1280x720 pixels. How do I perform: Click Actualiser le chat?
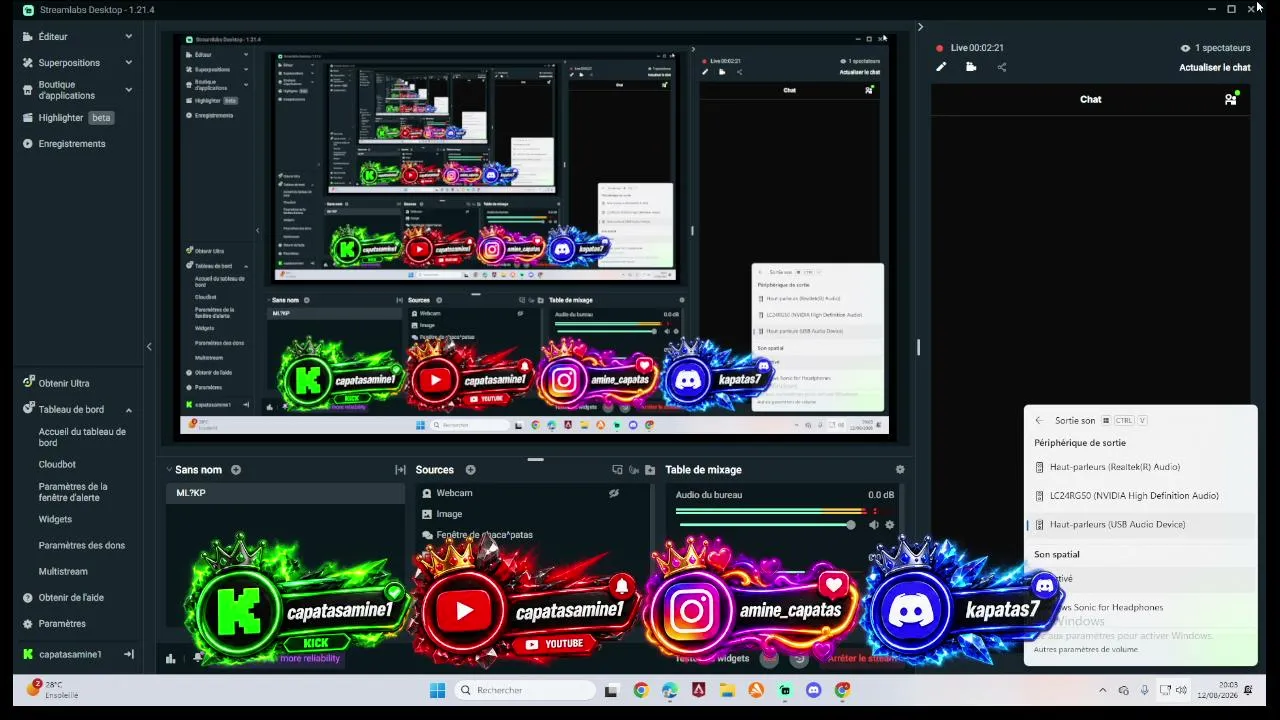(1215, 67)
